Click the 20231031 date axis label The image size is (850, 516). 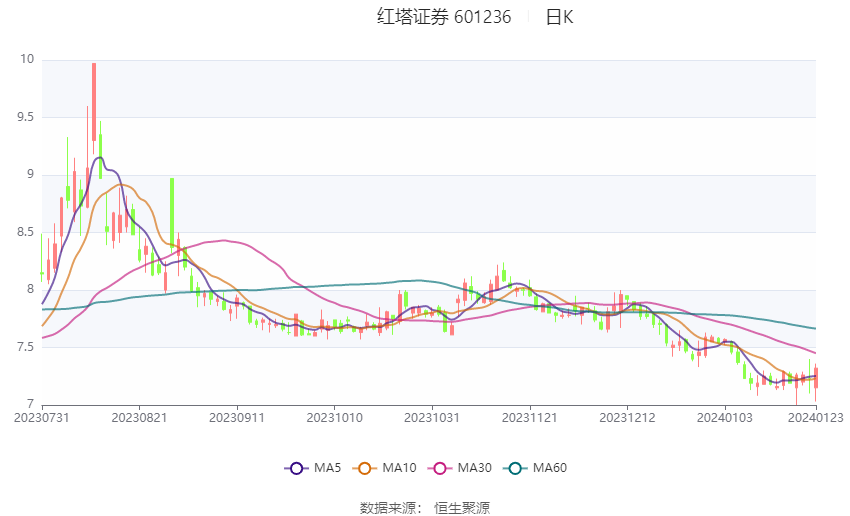tap(432, 418)
